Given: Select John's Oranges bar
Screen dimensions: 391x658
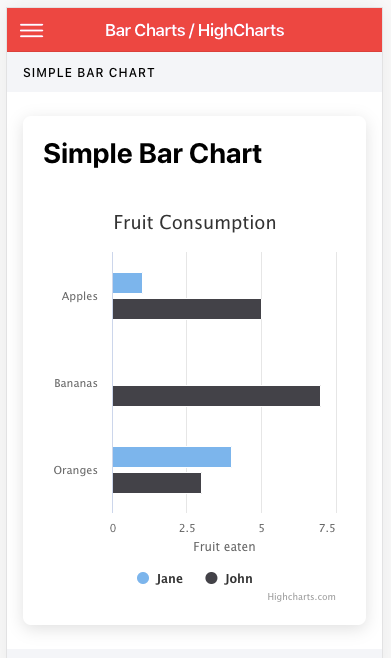Looking at the screenshot, I should [x=157, y=483].
